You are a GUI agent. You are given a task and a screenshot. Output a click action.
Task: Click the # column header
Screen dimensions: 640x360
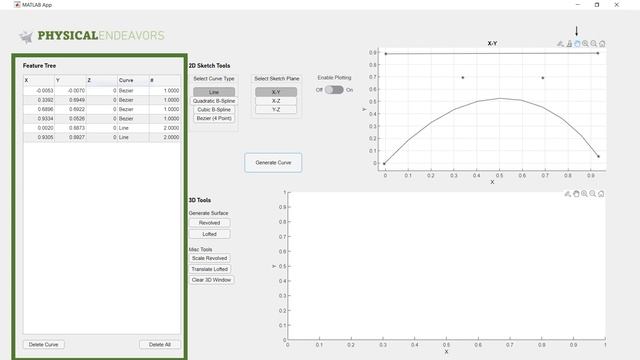(x=164, y=80)
